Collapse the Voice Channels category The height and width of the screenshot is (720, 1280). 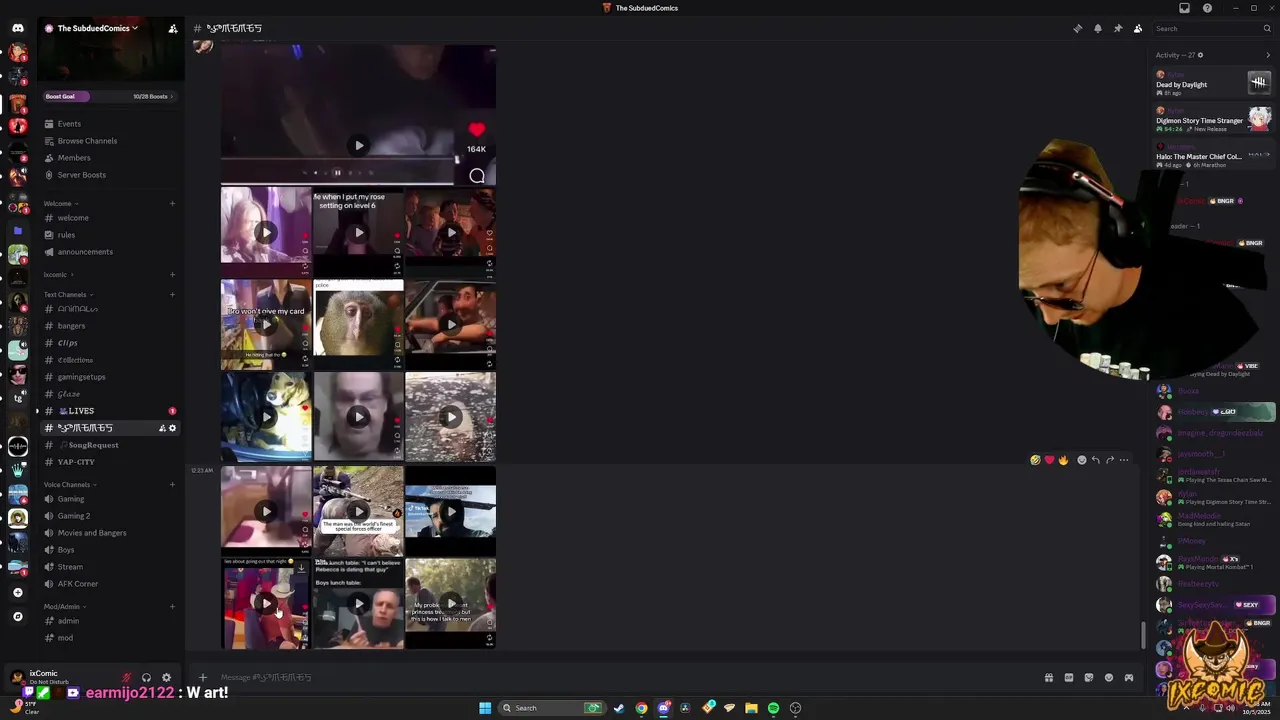point(70,485)
